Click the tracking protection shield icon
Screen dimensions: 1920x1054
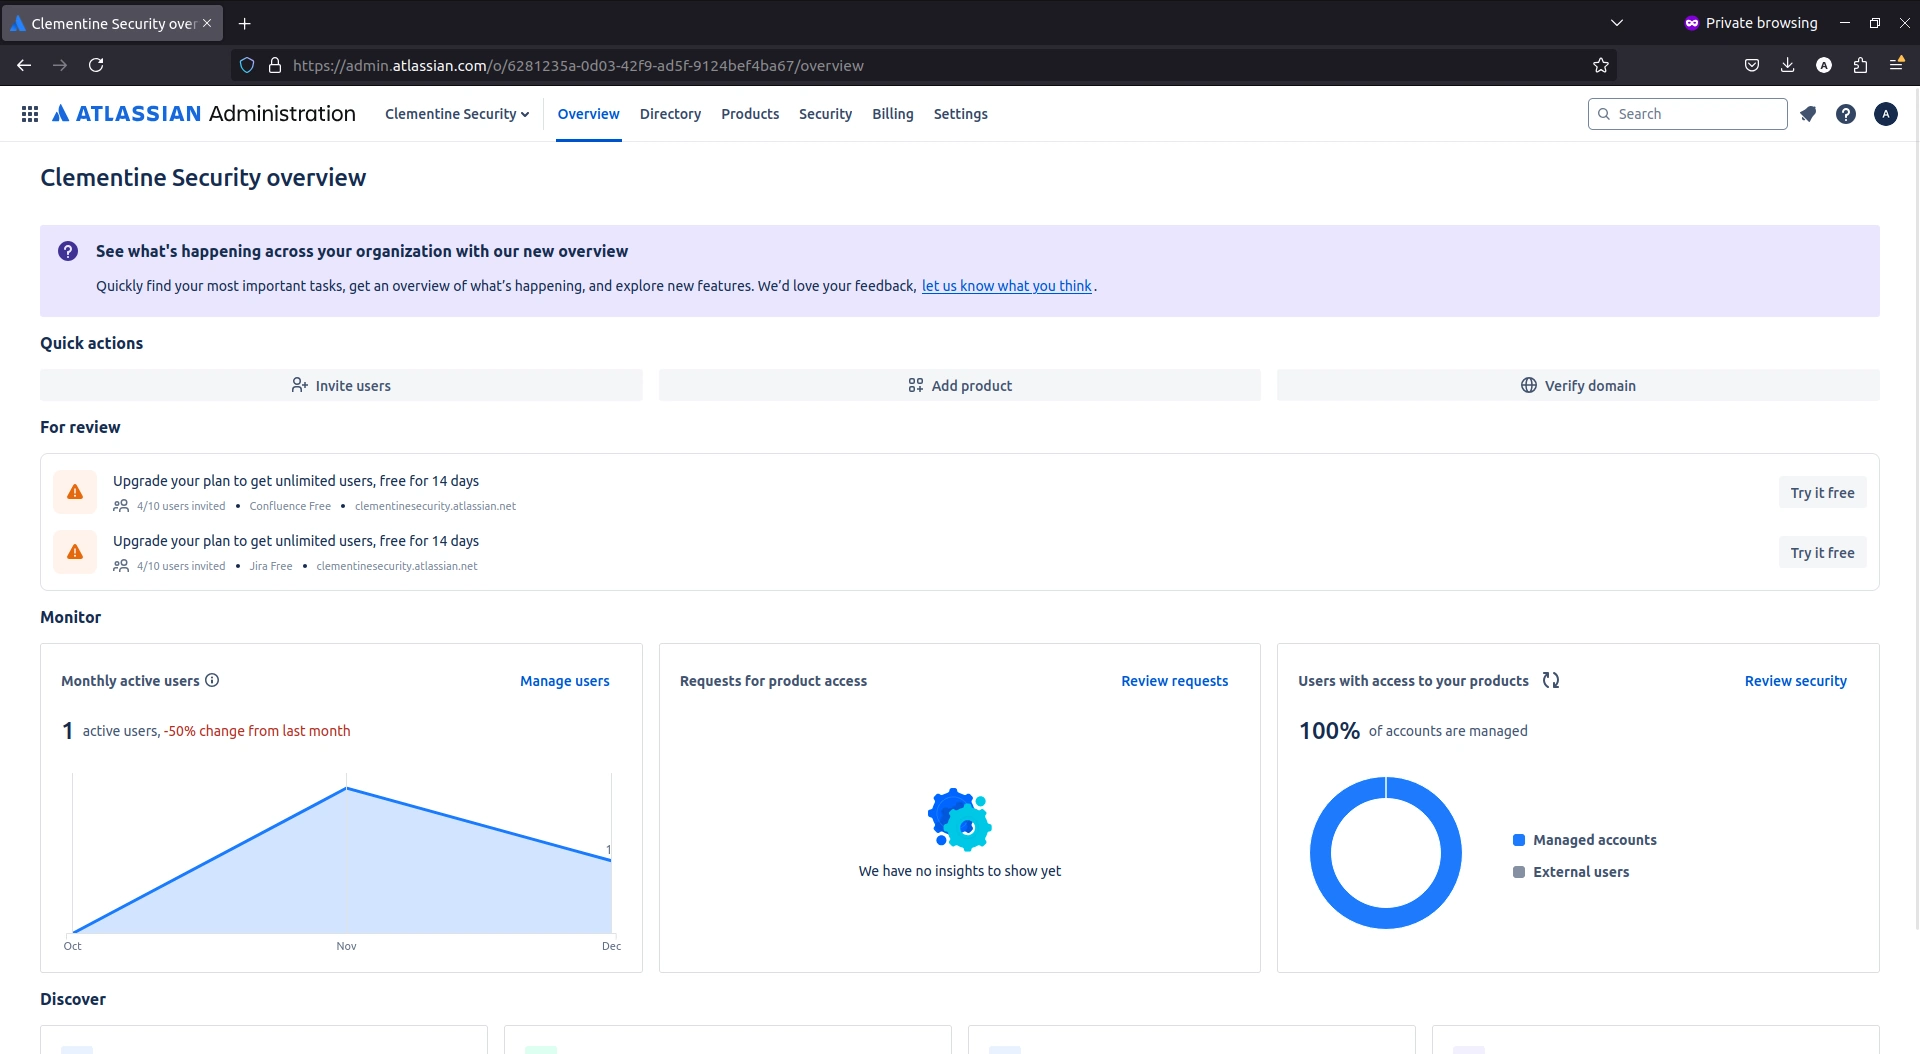tap(246, 65)
